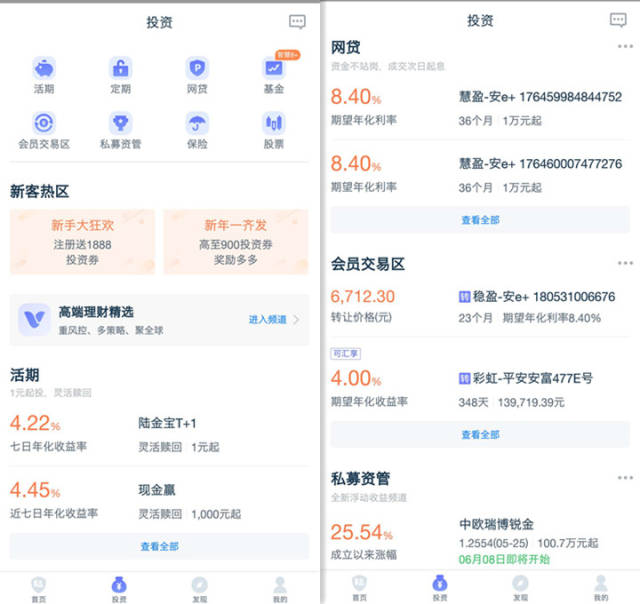Tap 查看全部 under the 会员交易区 section
The image size is (640, 604).
(x=480, y=435)
